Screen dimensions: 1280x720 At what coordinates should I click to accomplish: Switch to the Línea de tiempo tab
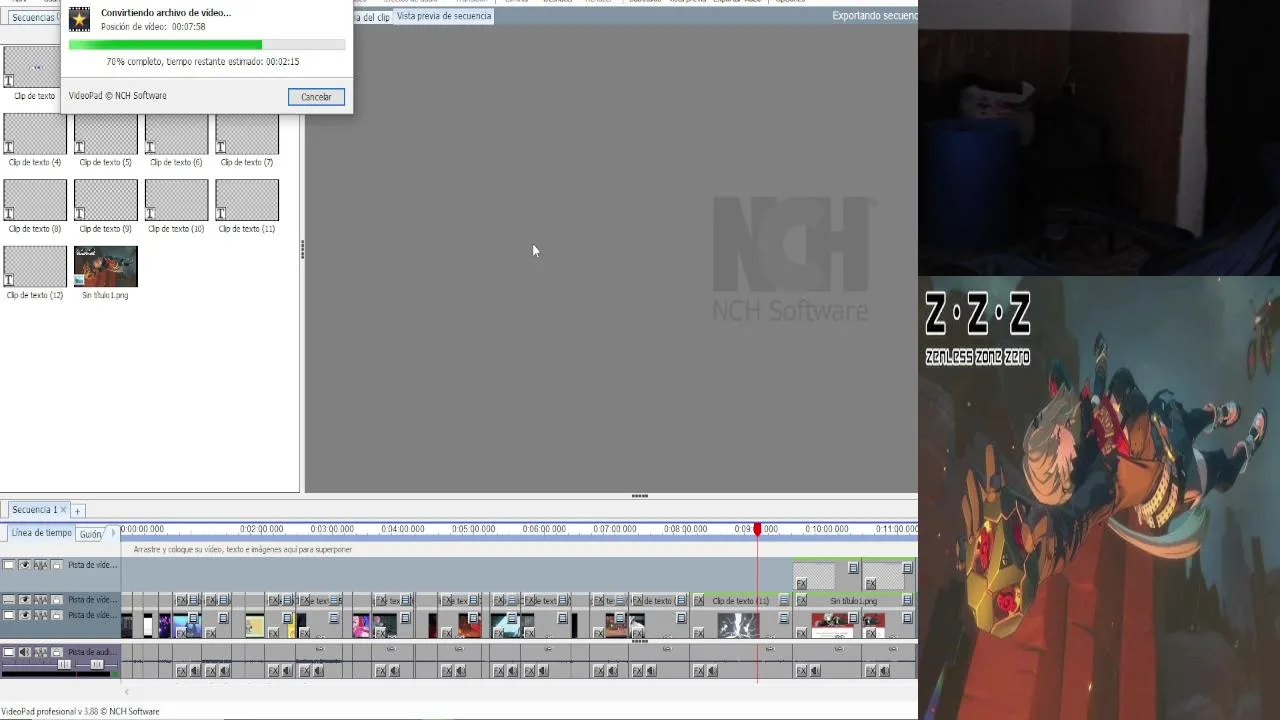41,533
